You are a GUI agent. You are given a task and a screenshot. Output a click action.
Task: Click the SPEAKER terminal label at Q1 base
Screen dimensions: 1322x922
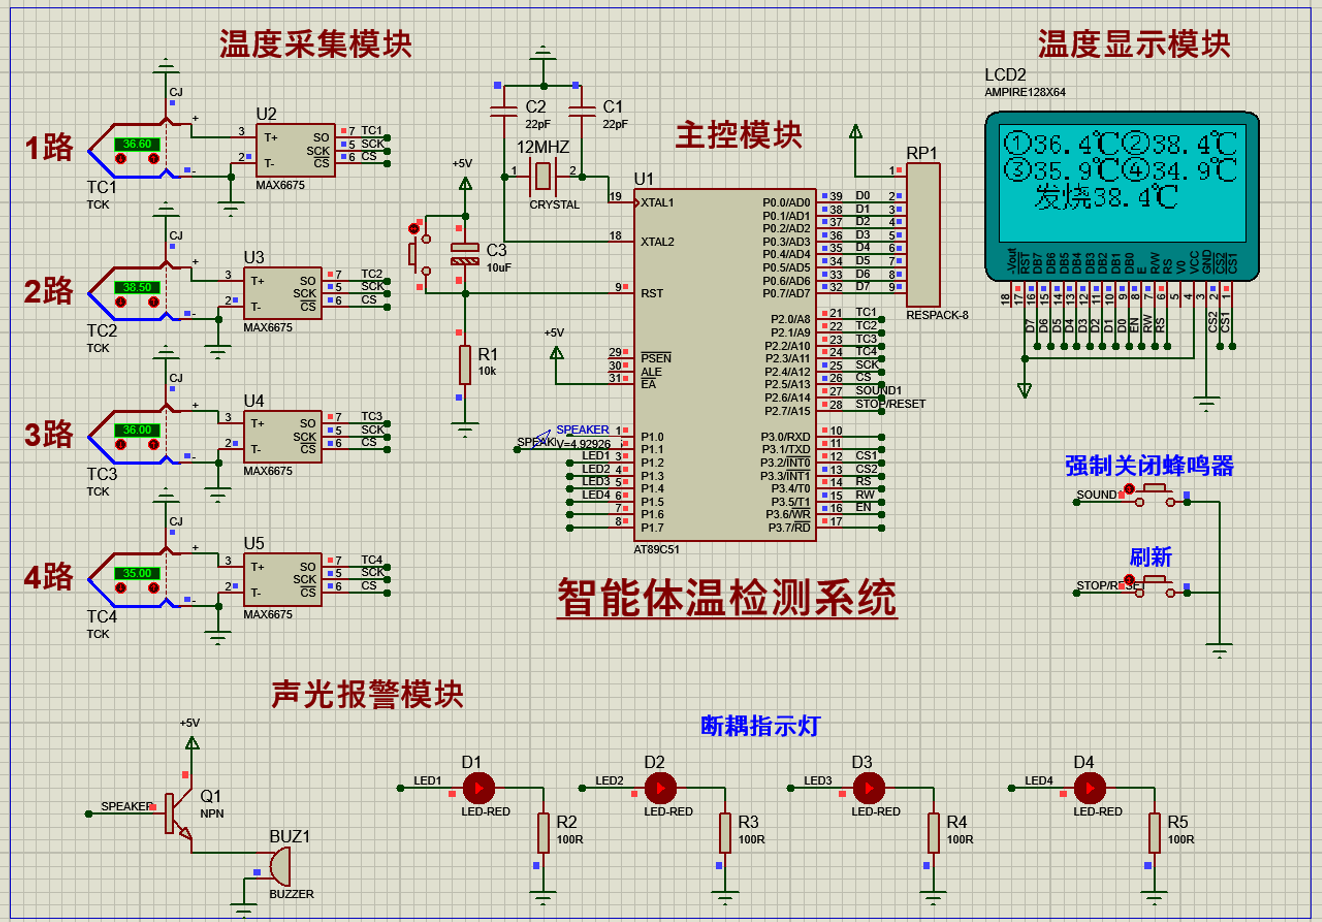point(127,806)
